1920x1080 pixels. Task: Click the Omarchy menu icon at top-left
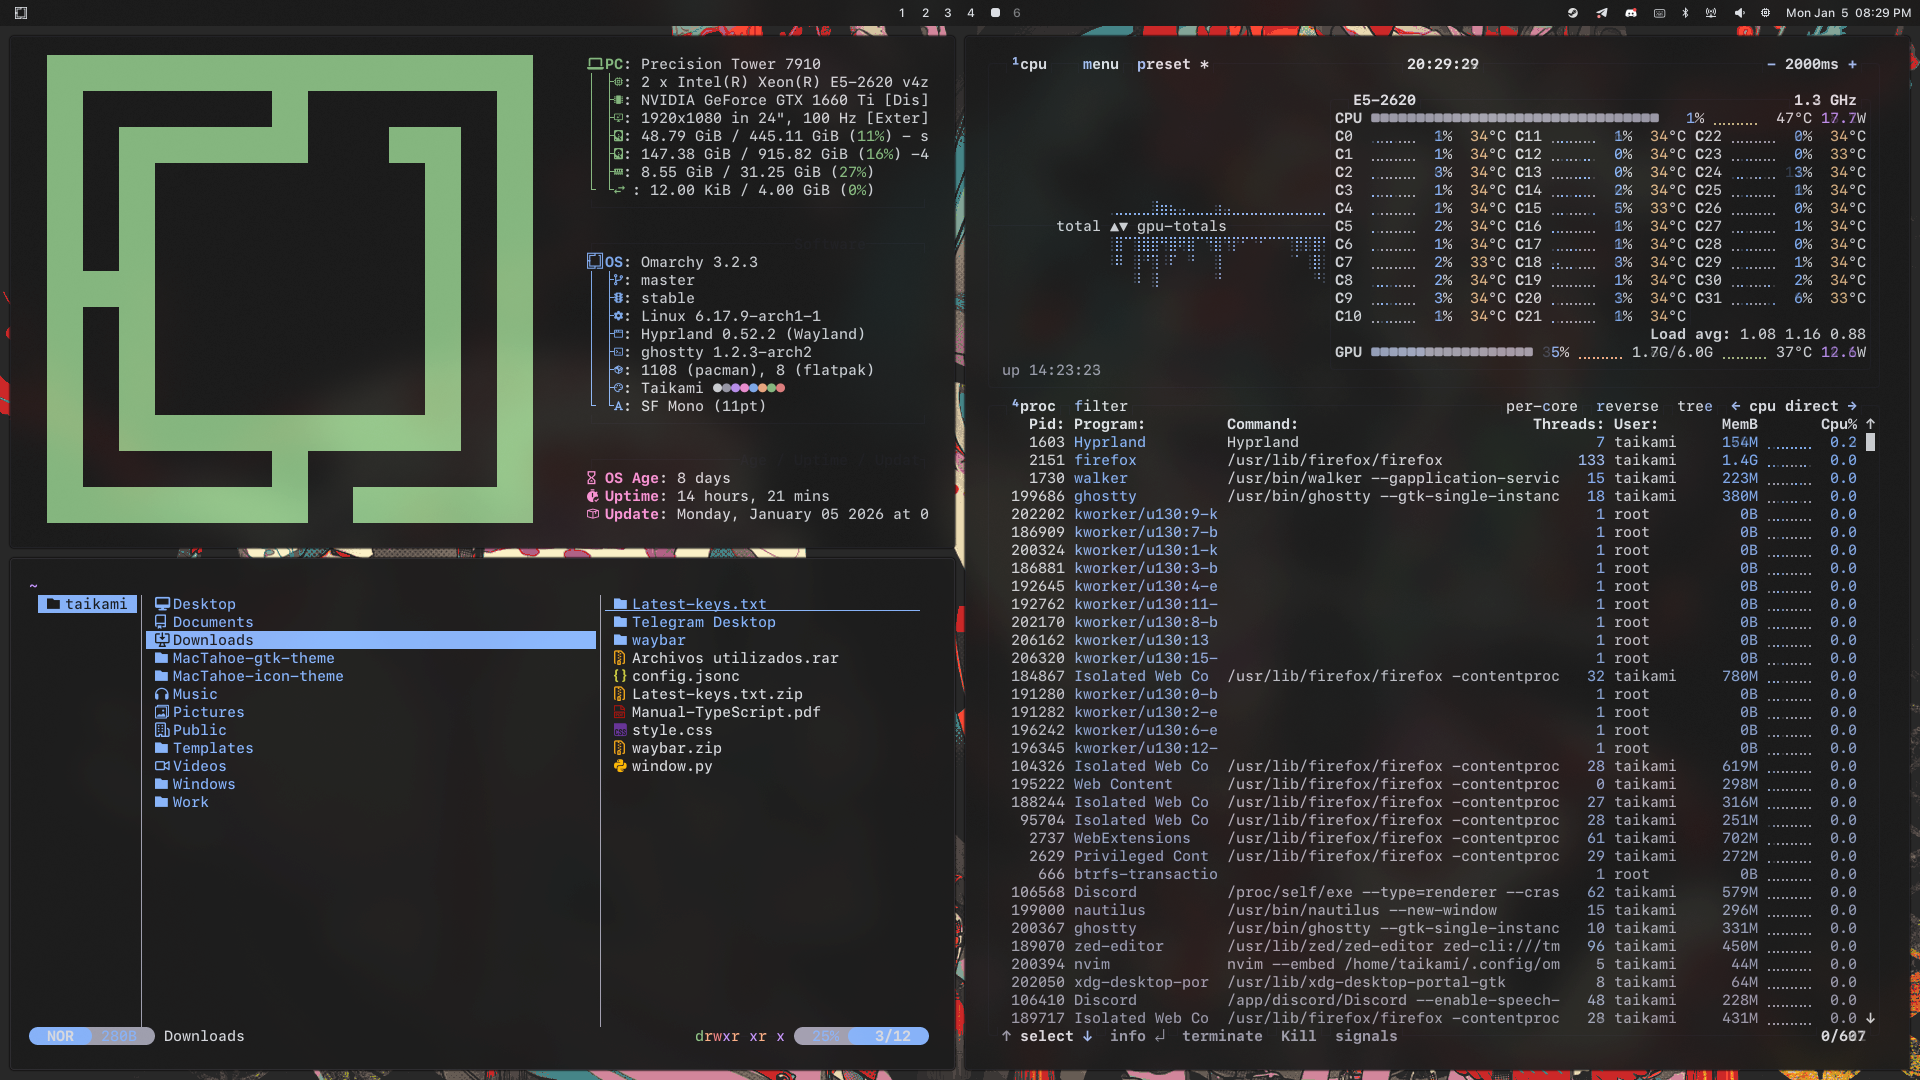coord(21,13)
